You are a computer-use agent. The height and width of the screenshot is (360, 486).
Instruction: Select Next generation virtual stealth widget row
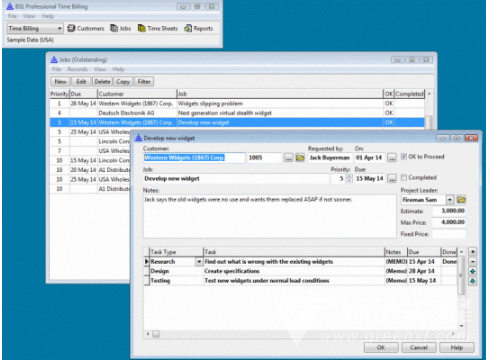(x=237, y=113)
